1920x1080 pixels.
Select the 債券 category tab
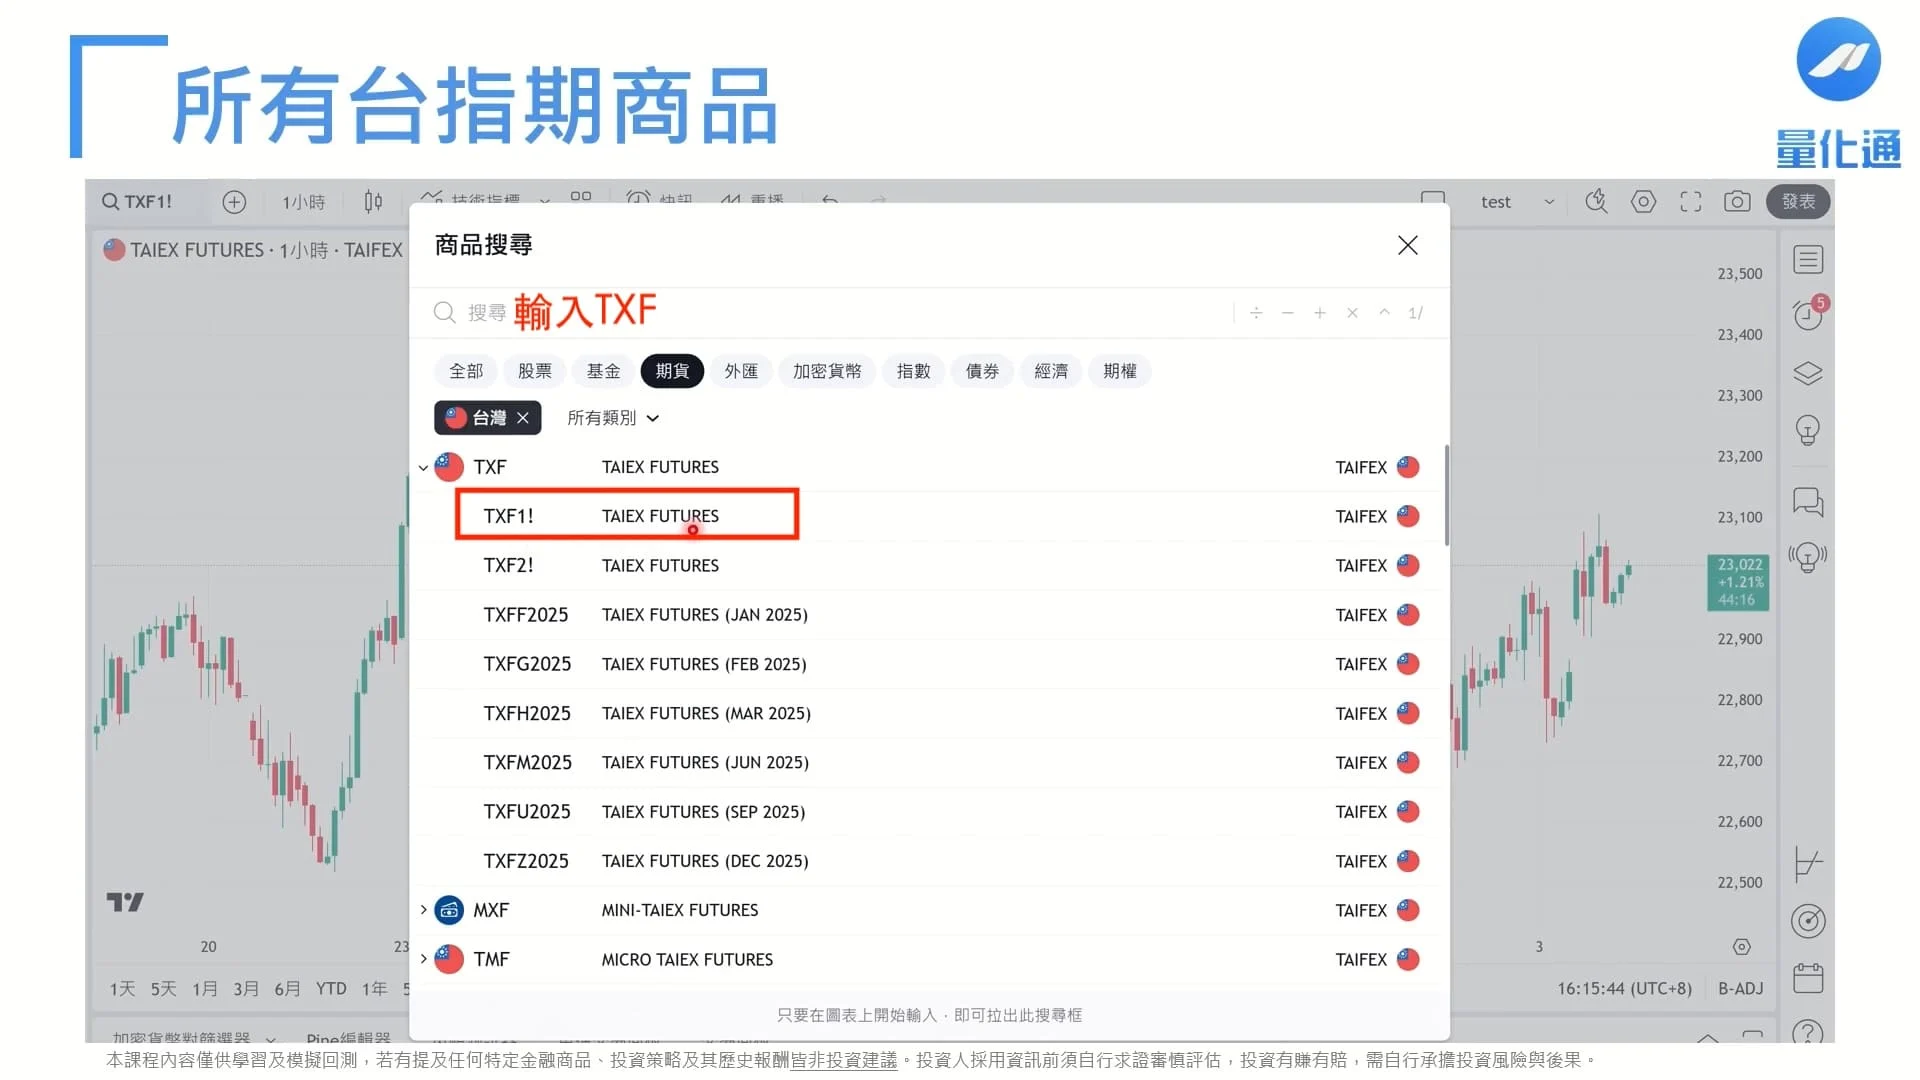(982, 371)
